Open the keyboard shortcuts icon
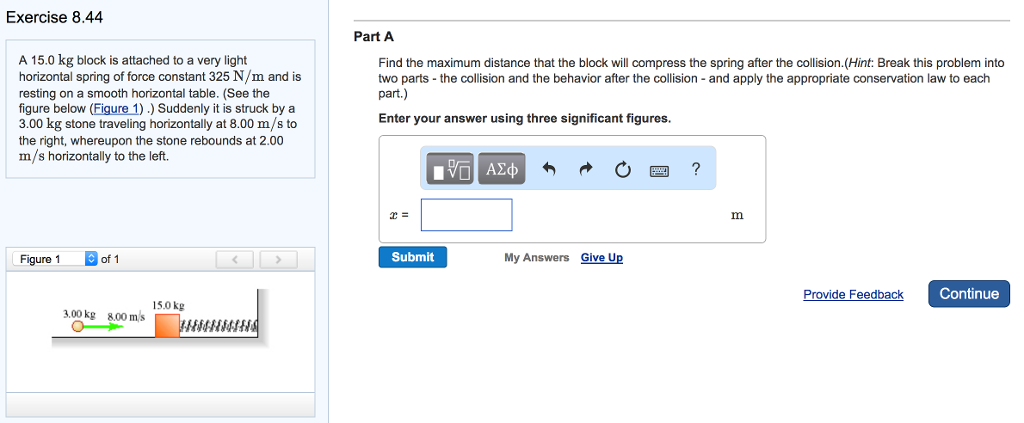Viewport: 1024px width, 423px height. click(x=660, y=170)
